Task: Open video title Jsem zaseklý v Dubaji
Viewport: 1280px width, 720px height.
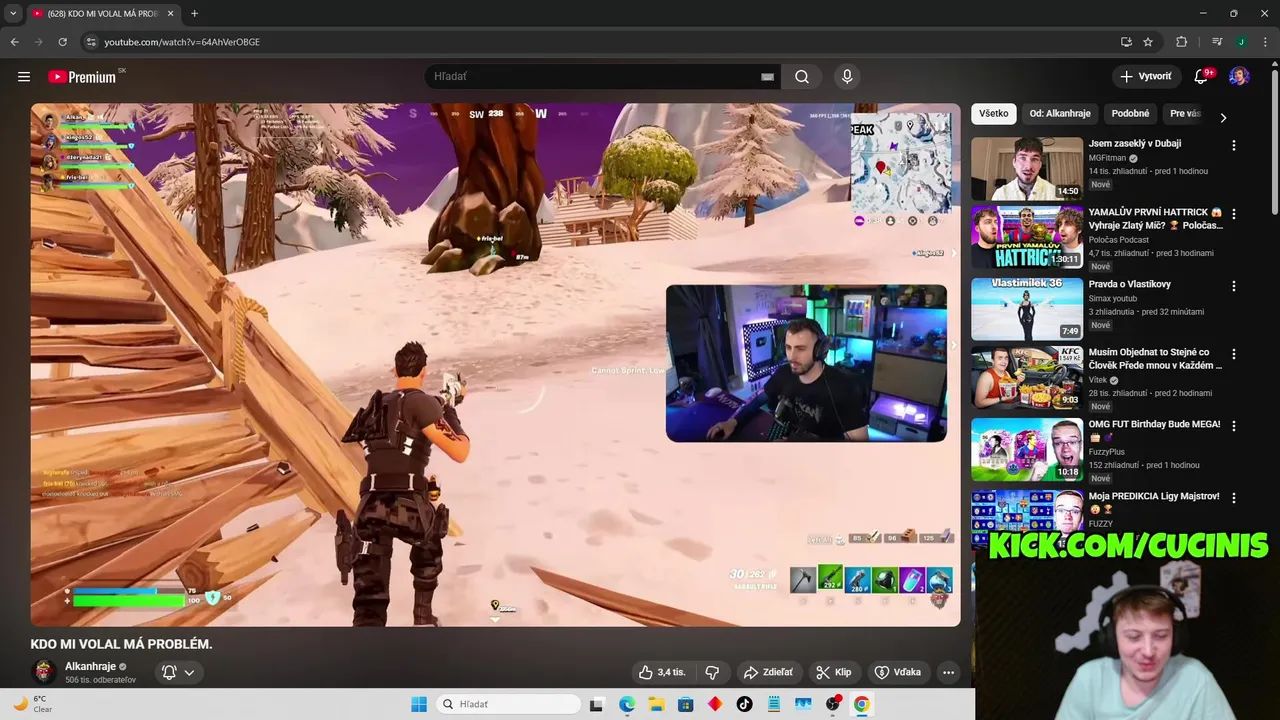Action: [x=1135, y=143]
